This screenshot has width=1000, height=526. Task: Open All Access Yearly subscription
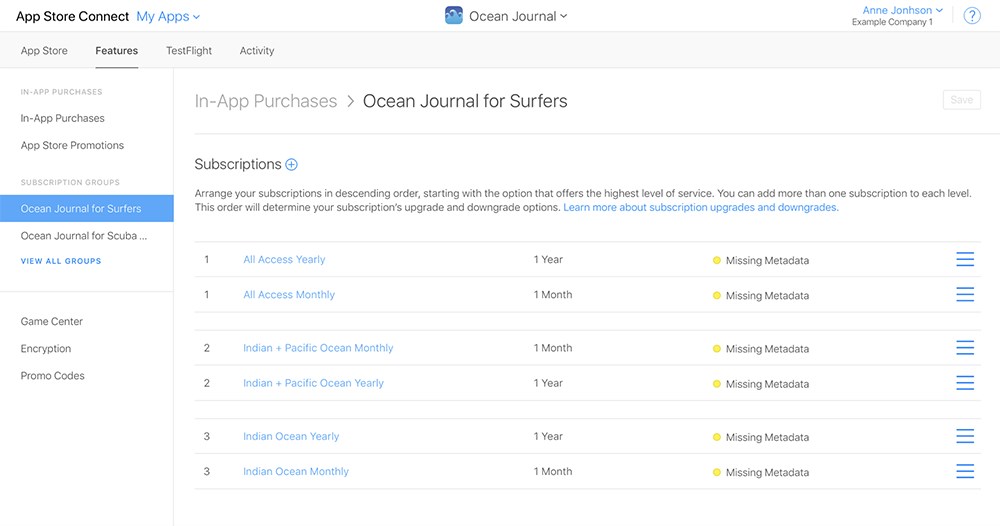(x=284, y=259)
